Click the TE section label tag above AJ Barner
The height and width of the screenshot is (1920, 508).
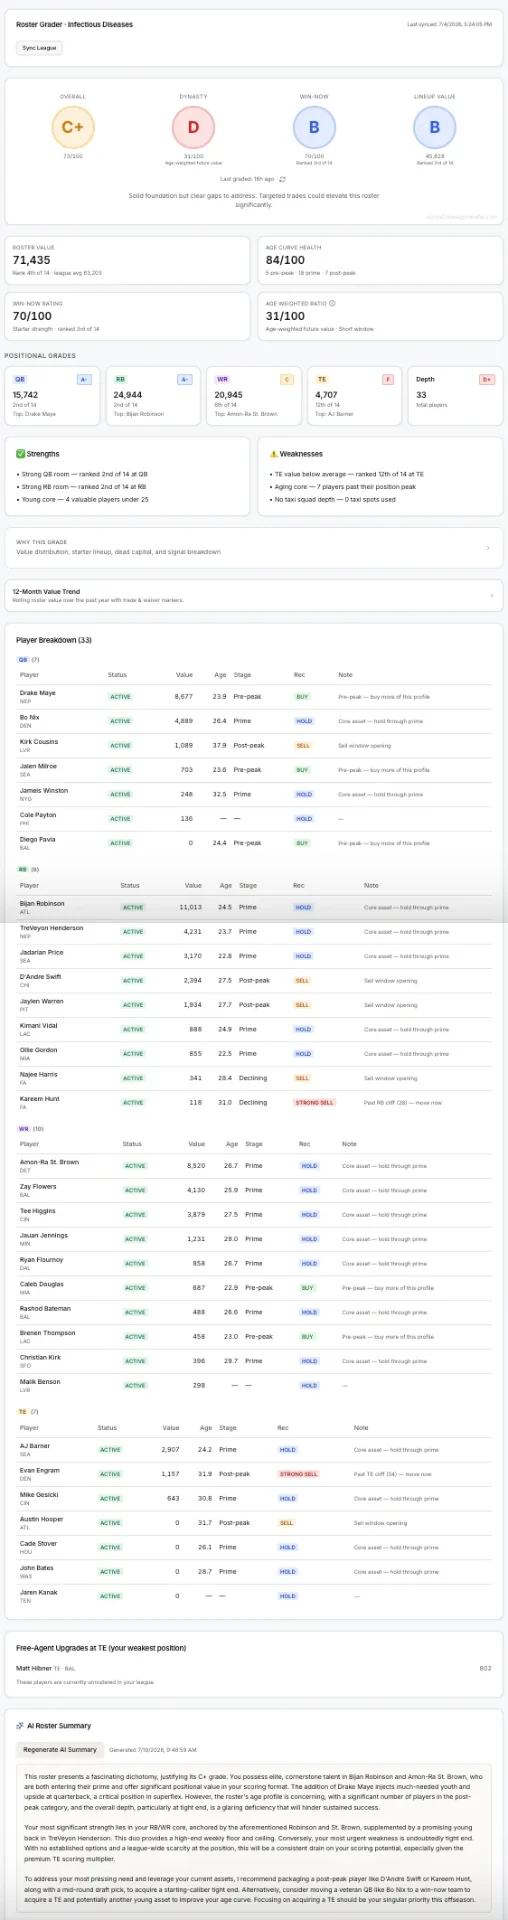pyautogui.click(x=22, y=1412)
